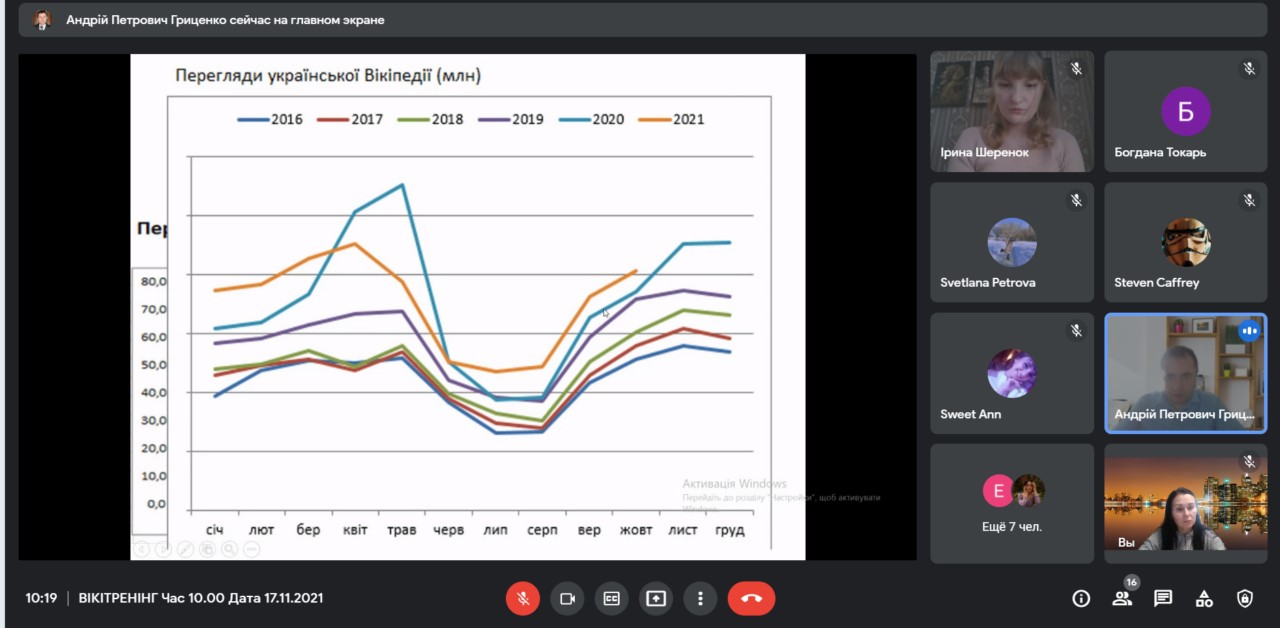Click the slide's zoom magnifier control

pos(230,549)
